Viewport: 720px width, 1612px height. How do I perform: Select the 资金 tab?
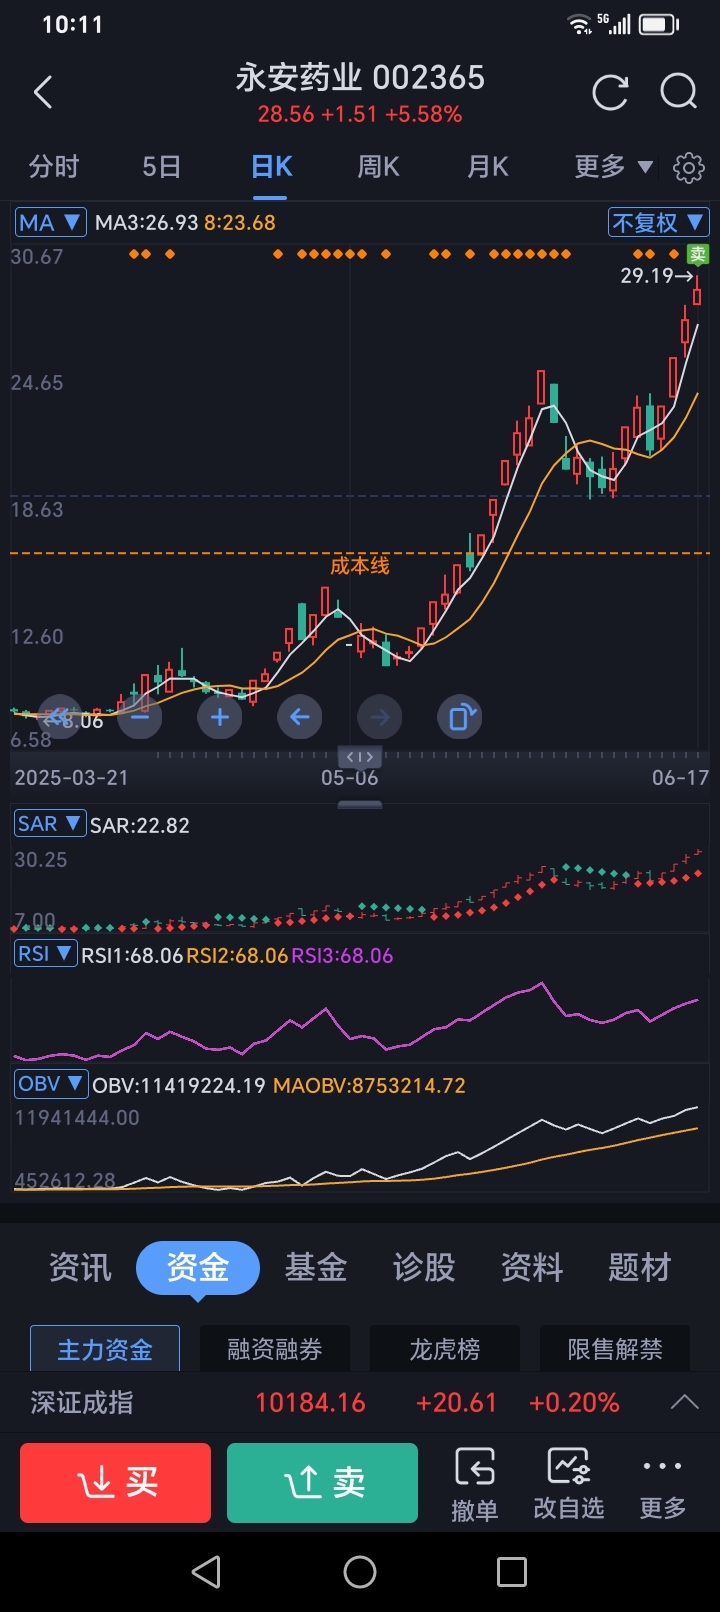pos(198,1268)
